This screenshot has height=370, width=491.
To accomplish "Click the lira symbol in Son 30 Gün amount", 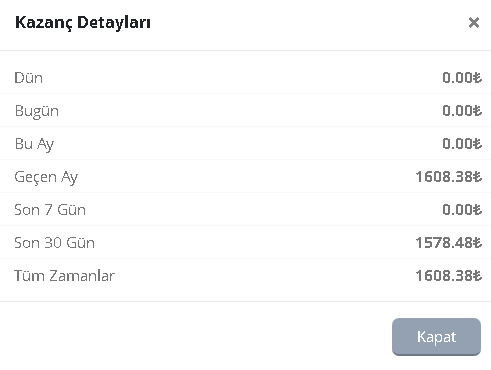I will pyautogui.click(x=478, y=243).
